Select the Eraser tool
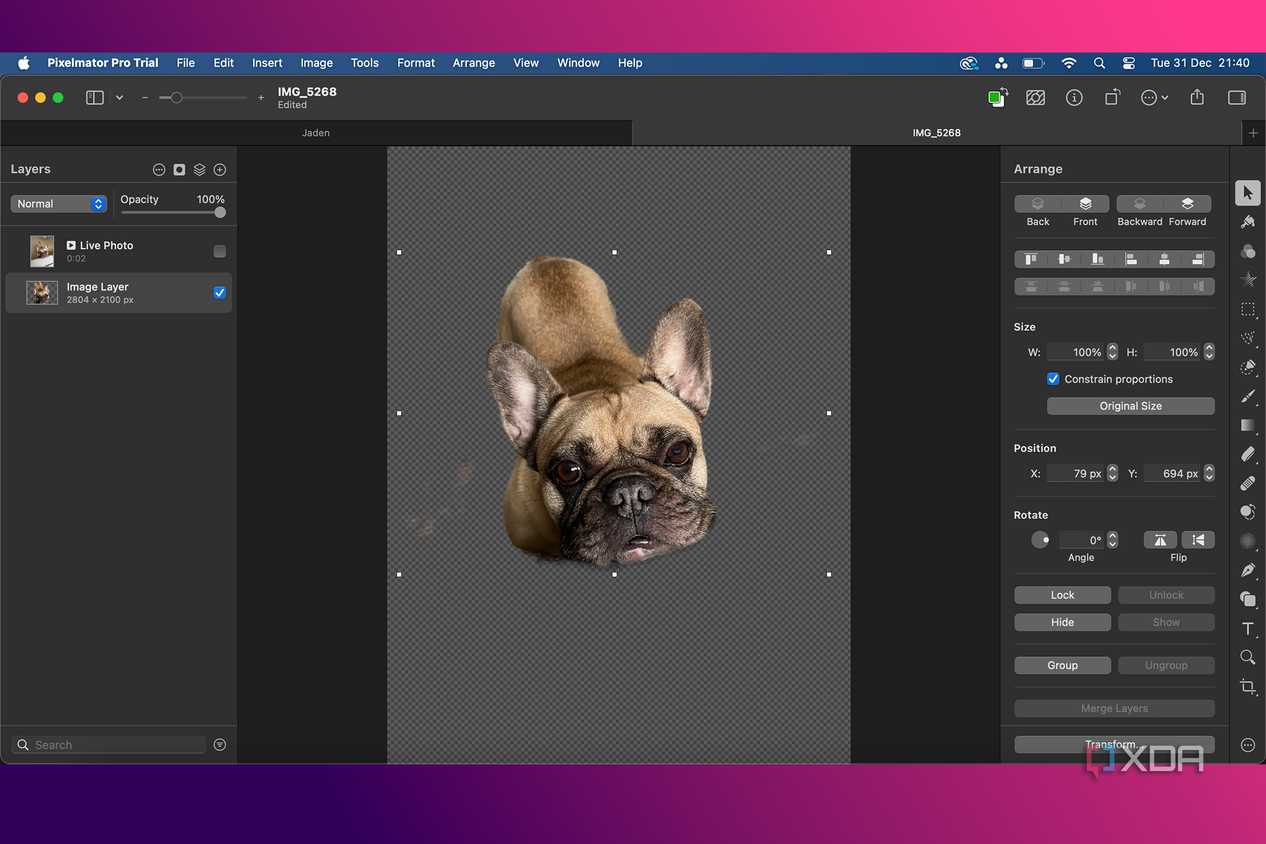The height and width of the screenshot is (844, 1266). click(x=1247, y=454)
